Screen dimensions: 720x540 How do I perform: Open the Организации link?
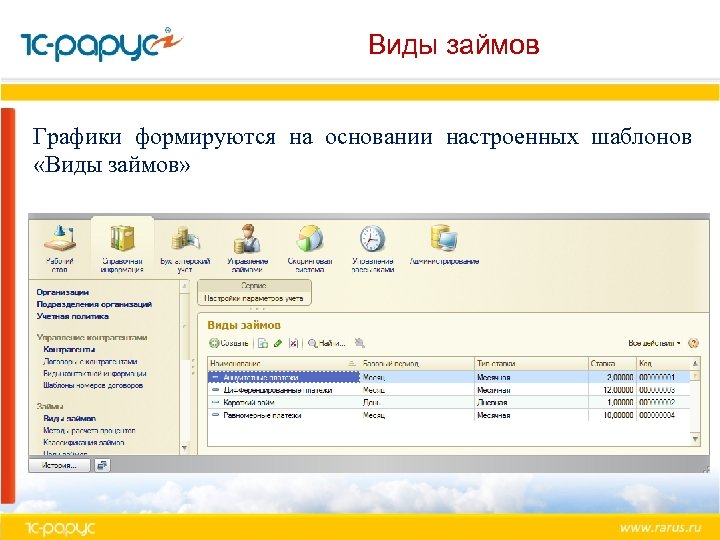pyautogui.click(x=62, y=292)
